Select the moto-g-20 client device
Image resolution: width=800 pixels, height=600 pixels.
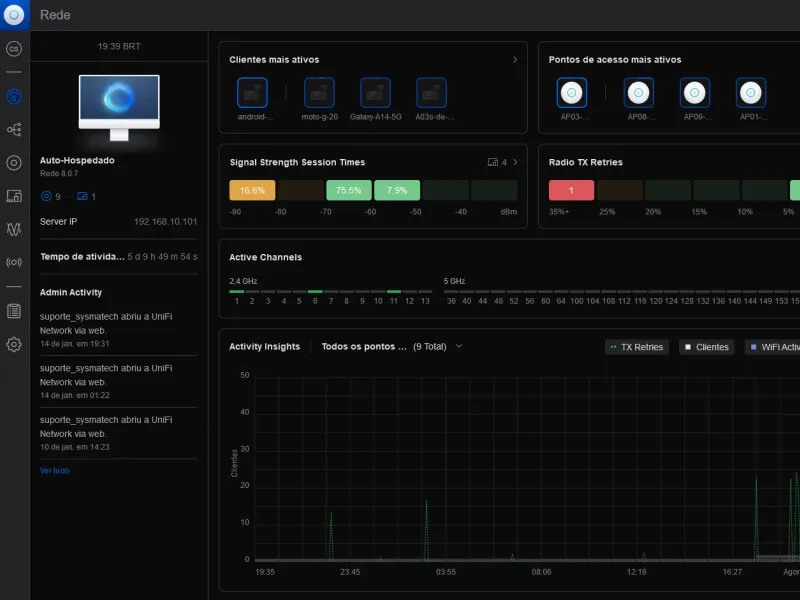320,94
